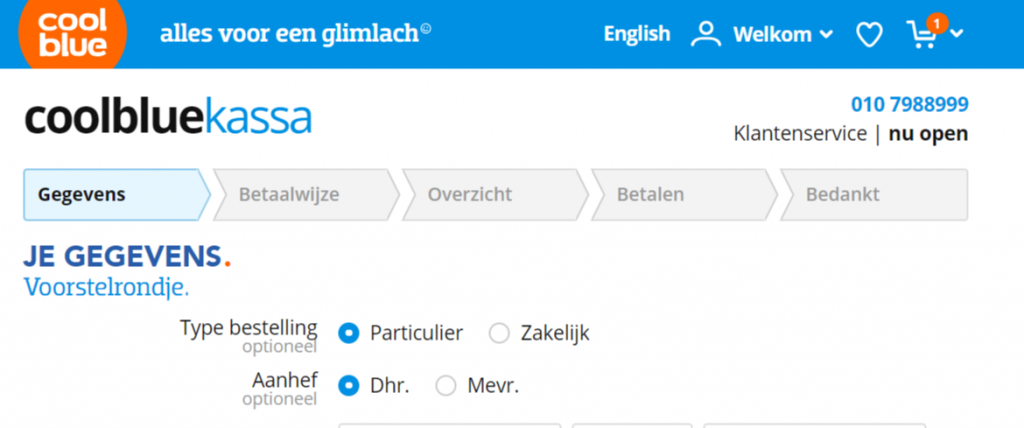Click the Coolblue orange logo

72,33
